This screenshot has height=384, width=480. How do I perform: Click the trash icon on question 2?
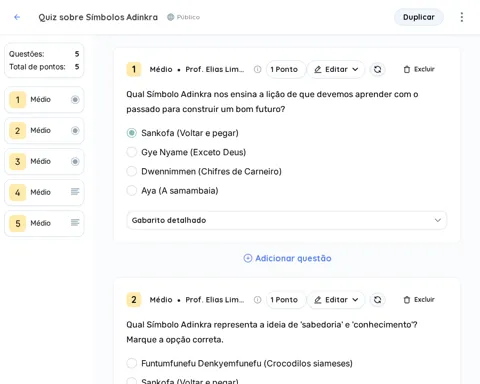407,300
